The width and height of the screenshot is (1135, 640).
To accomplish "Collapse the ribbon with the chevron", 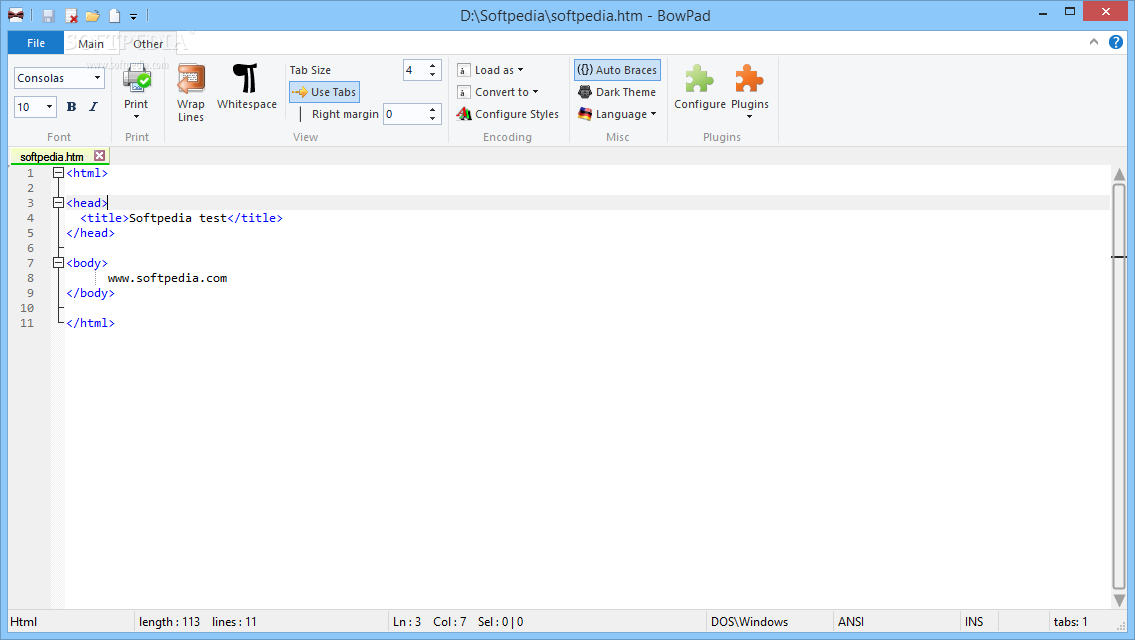I will click(x=1094, y=43).
